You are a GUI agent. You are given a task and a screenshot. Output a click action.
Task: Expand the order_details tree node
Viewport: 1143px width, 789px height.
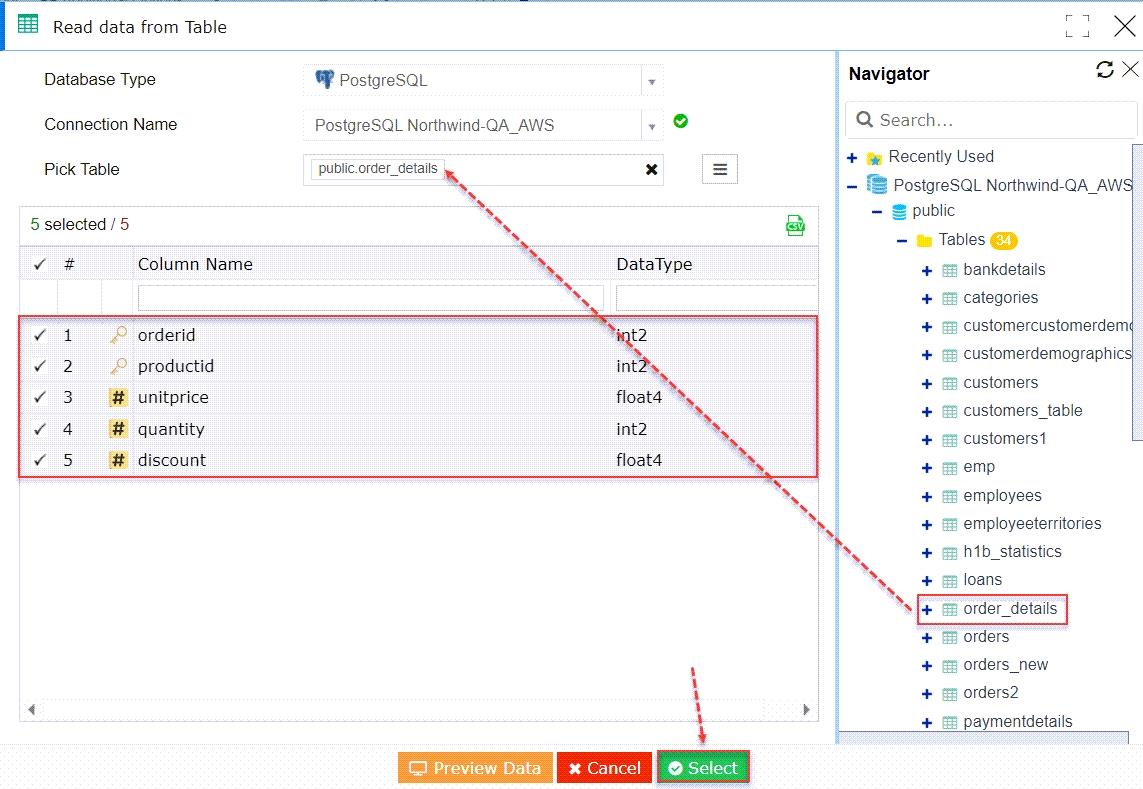[925, 608]
